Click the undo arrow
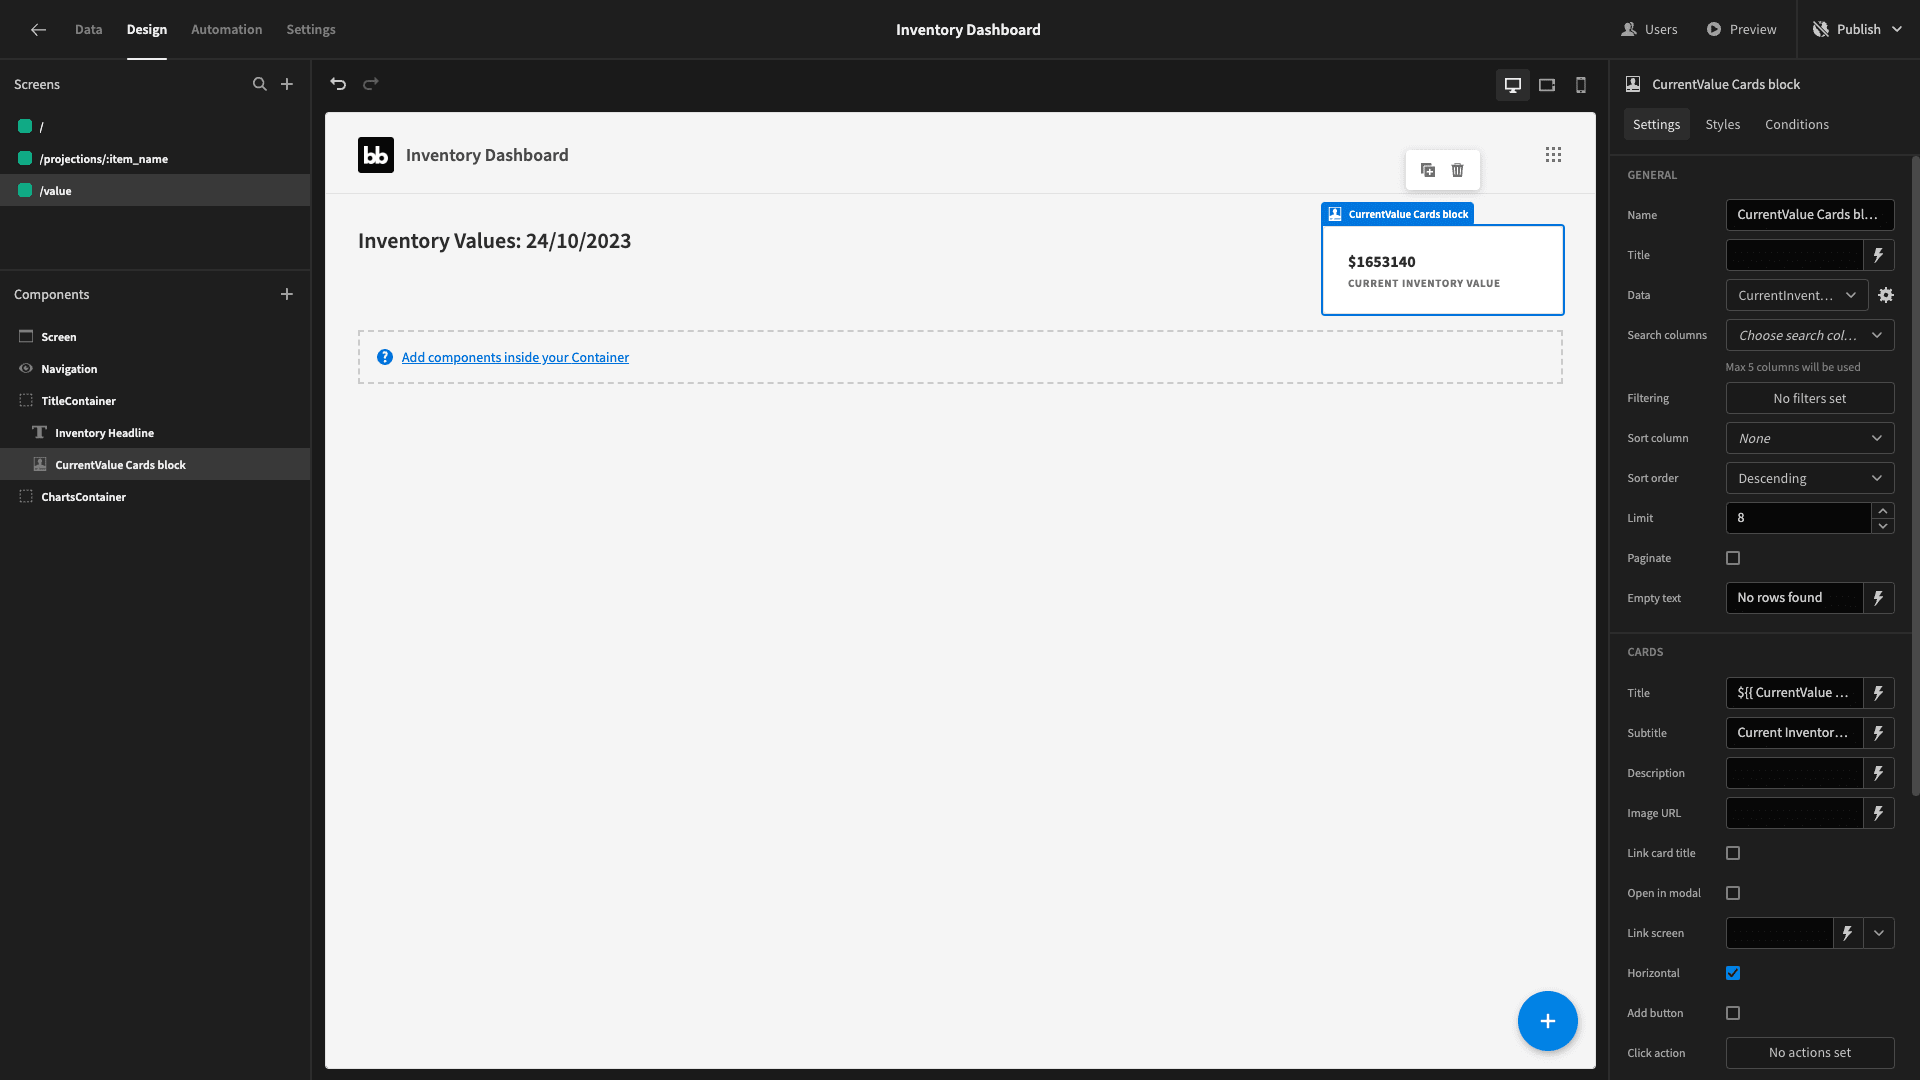The height and width of the screenshot is (1080, 1920). [x=338, y=84]
